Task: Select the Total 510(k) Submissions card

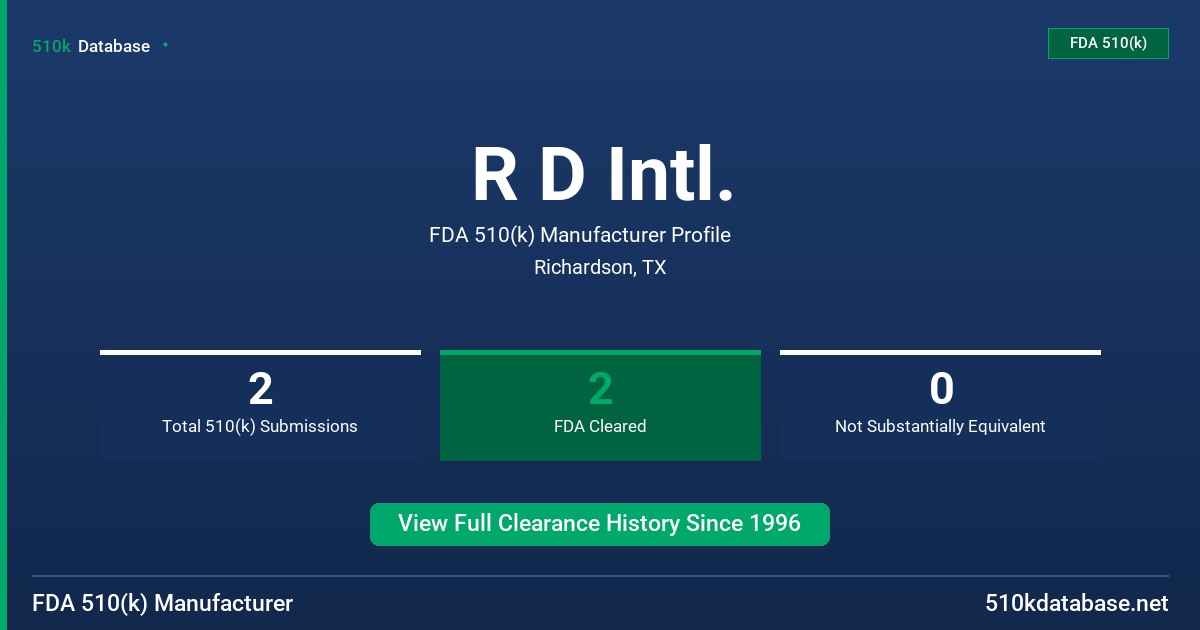Action: click(260, 405)
